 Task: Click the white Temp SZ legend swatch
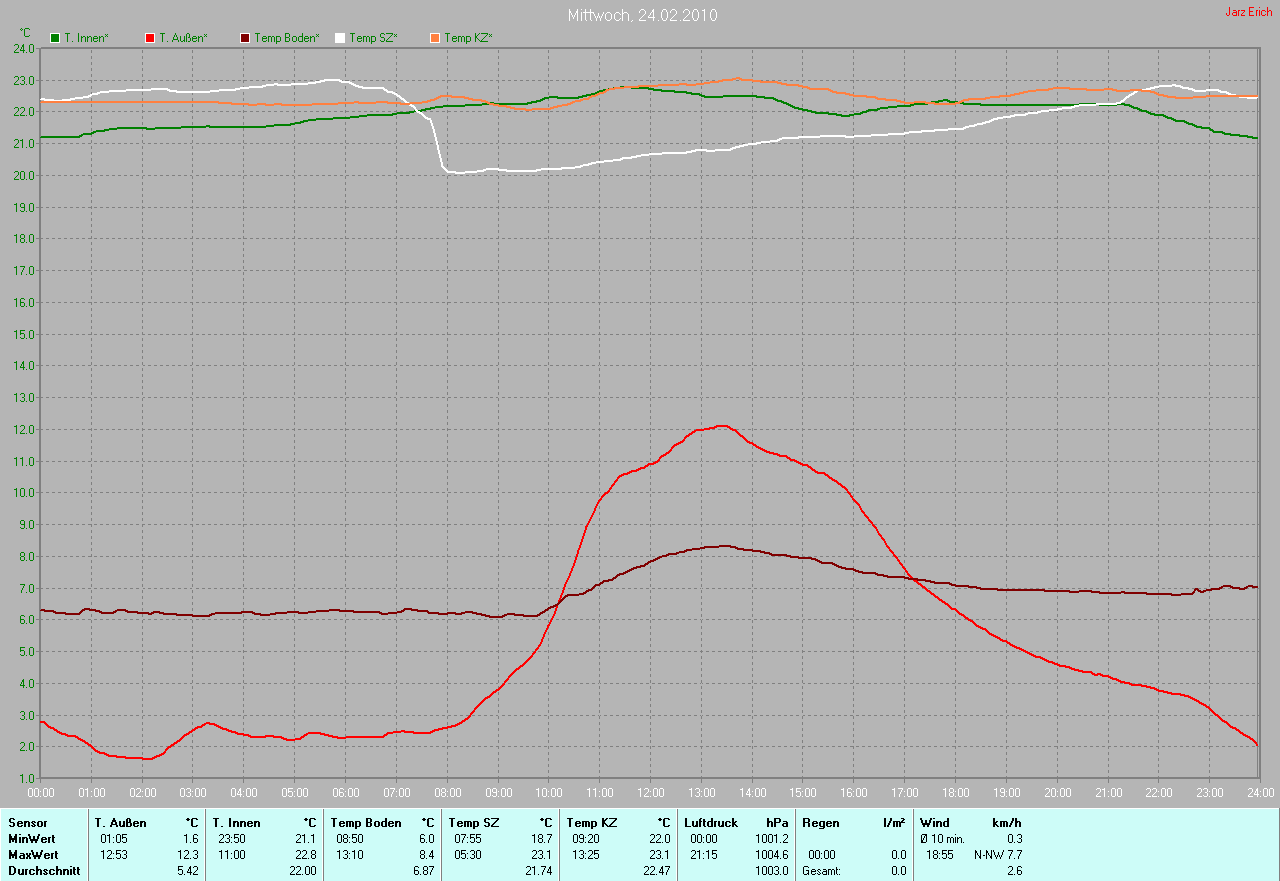[x=340, y=38]
